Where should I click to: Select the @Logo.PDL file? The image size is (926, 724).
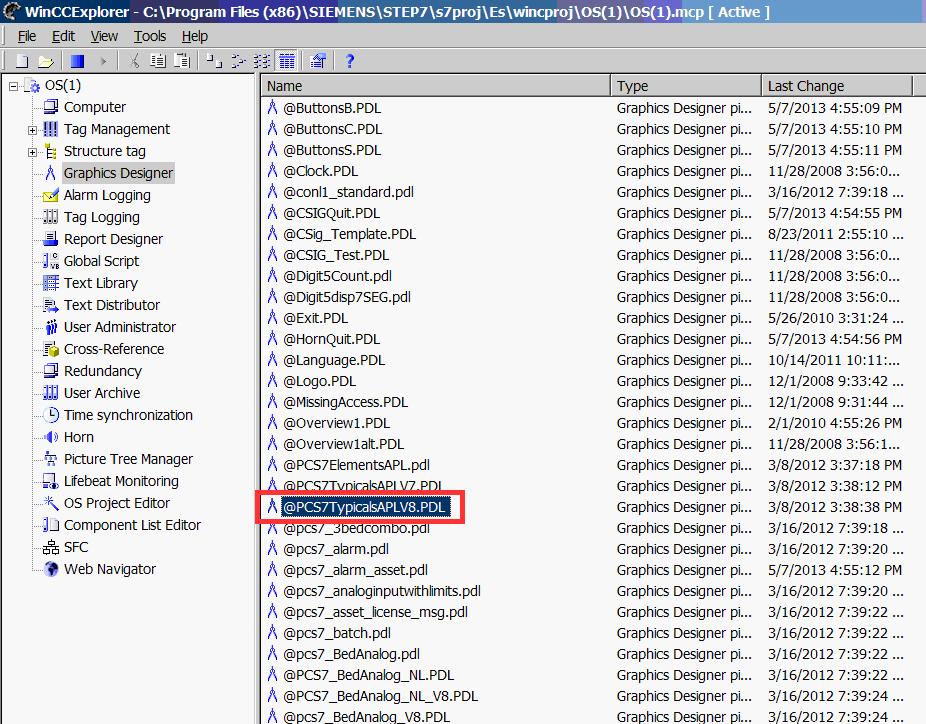click(319, 381)
